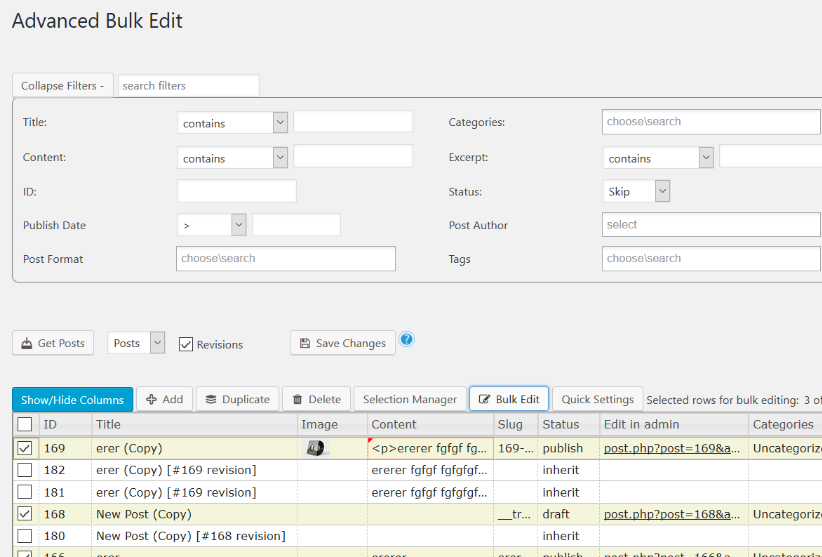Click the Get Posts button
822x557 pixels.
point(52,343)
